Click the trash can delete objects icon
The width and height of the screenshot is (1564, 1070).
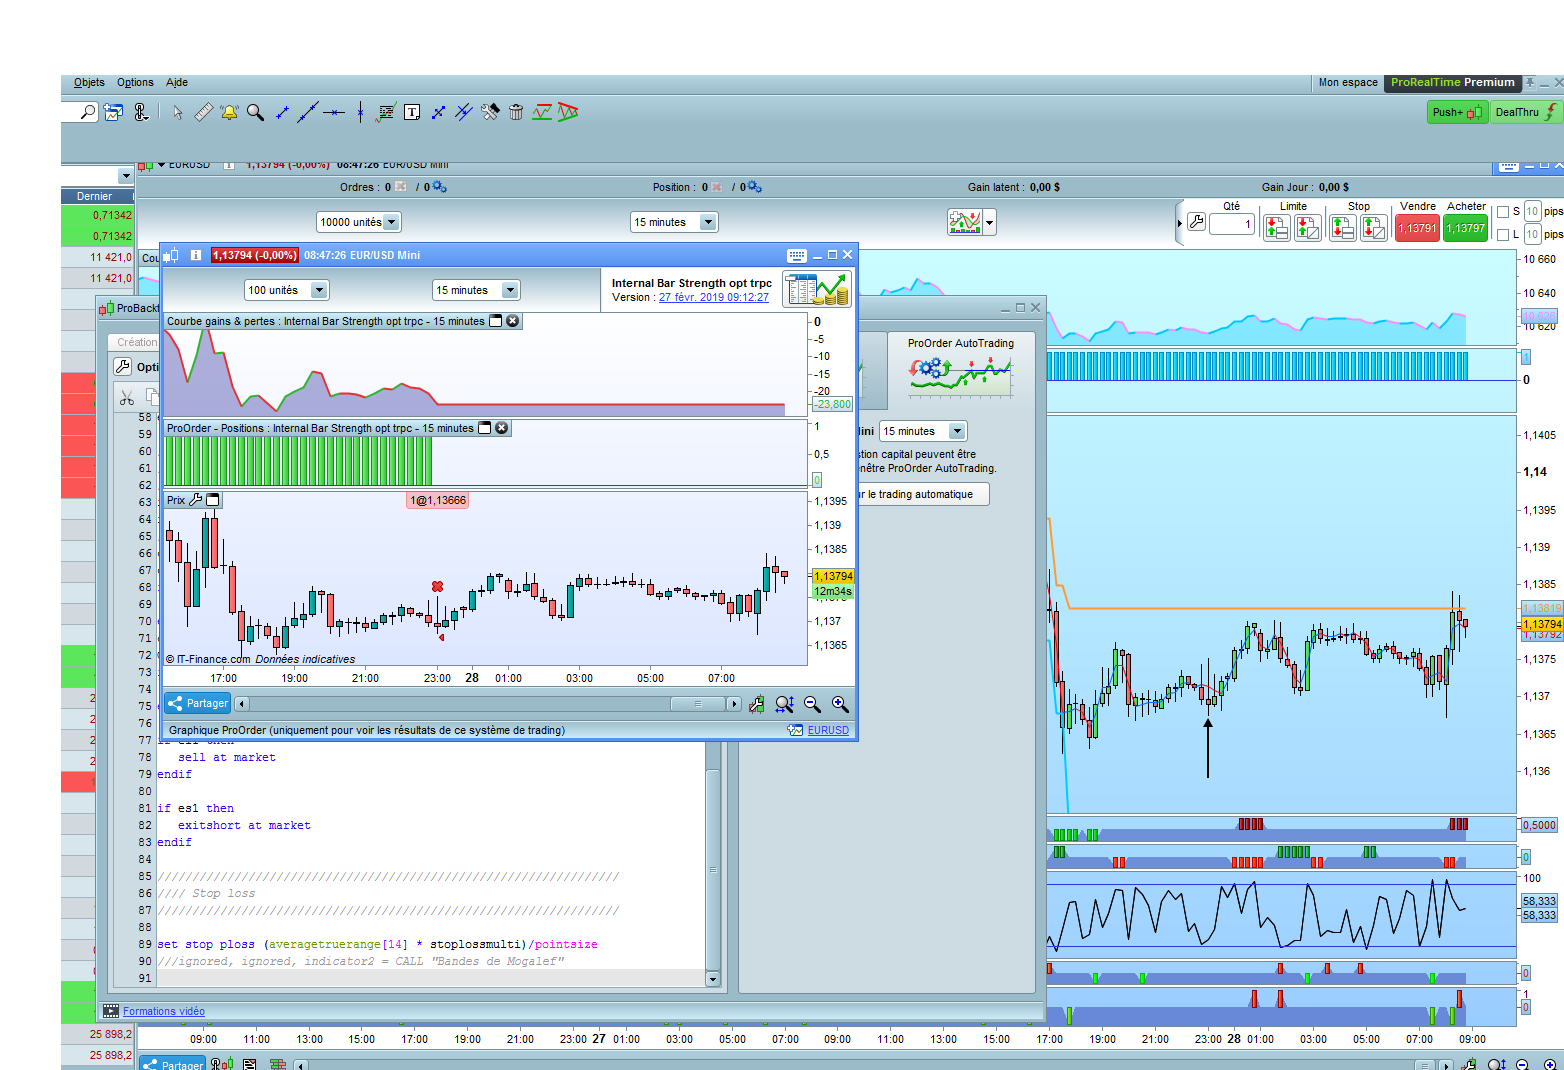[x=516, y=112]
